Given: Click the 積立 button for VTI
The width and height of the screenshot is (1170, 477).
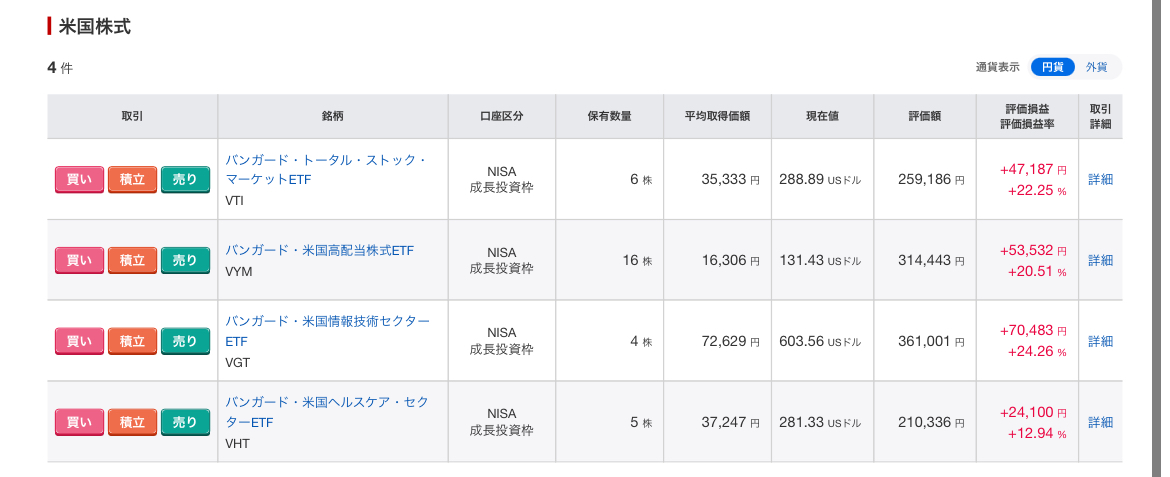Looking at the screenshot, I should pos(132,179).
